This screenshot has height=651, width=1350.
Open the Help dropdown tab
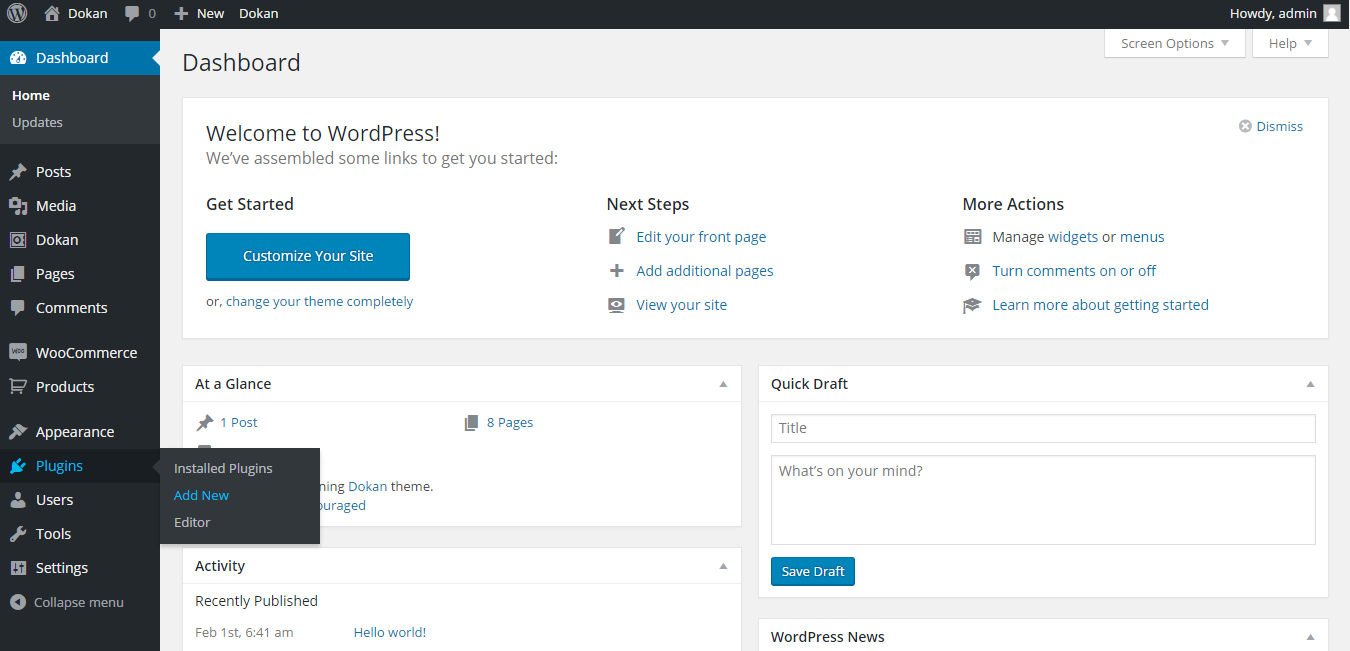[1290, 43]
